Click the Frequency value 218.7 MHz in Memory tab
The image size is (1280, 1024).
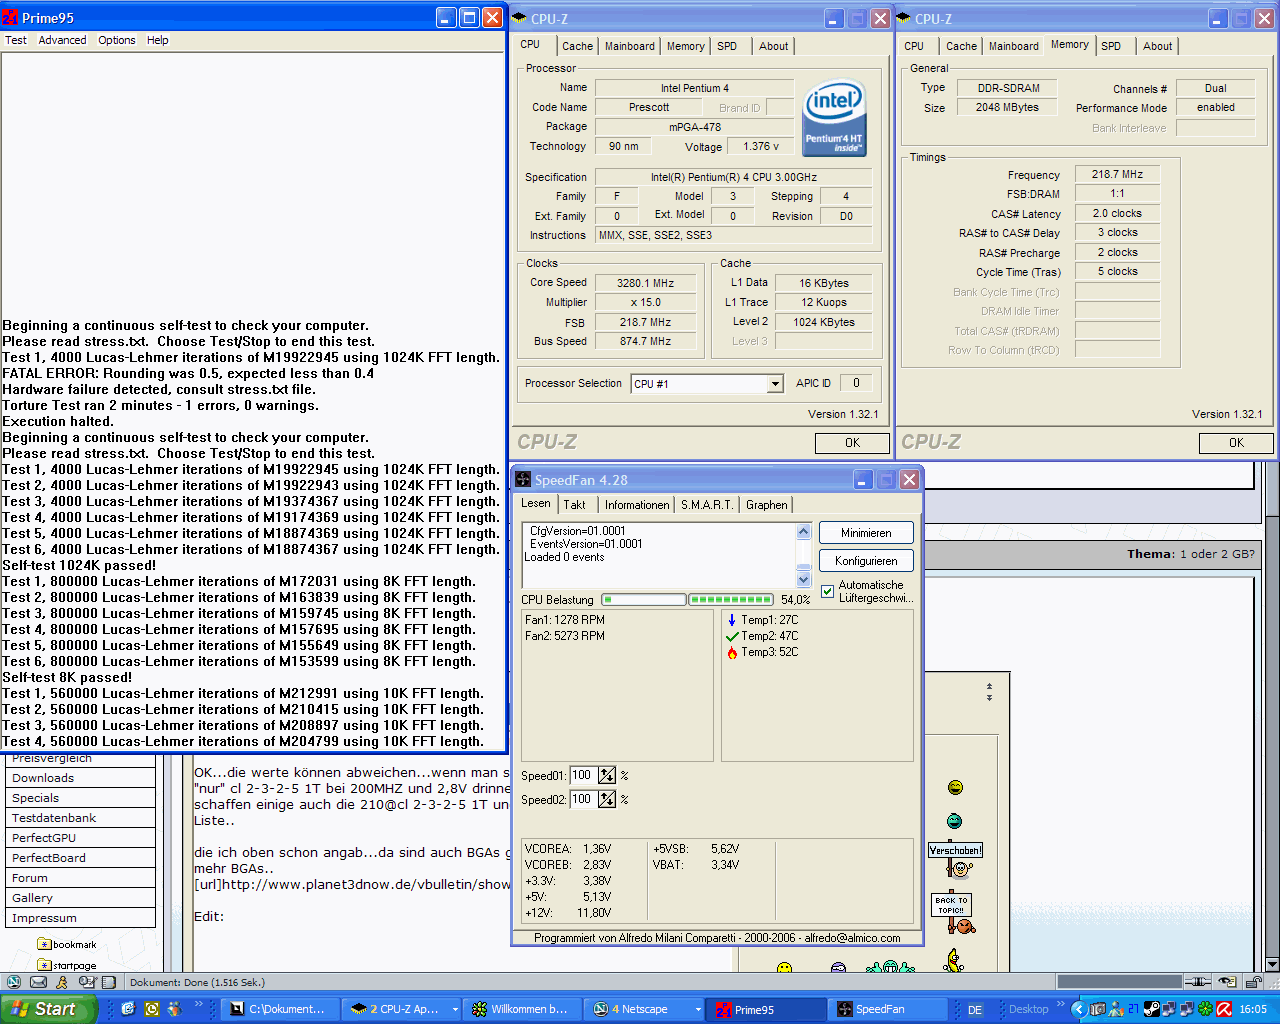1117,174
